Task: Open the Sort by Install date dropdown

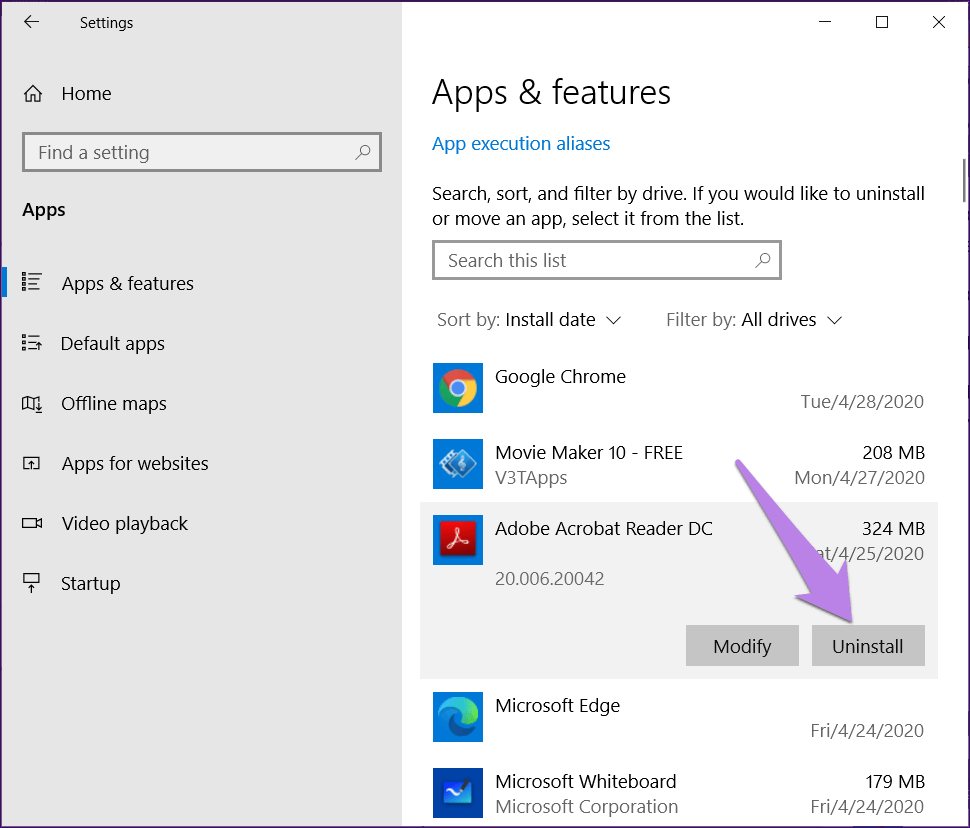Action: point(529,319)
